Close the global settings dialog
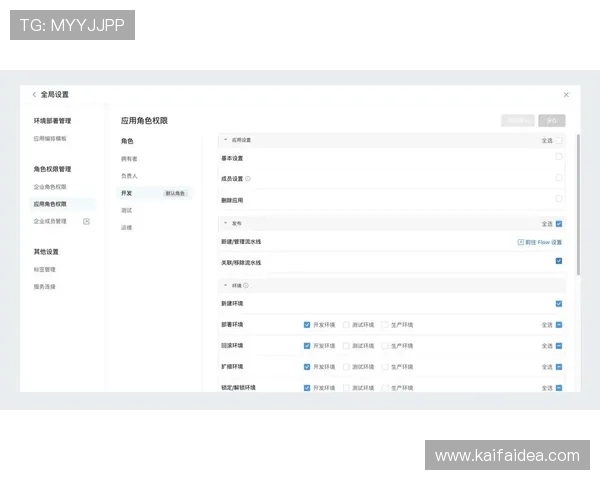 point(566,95)
